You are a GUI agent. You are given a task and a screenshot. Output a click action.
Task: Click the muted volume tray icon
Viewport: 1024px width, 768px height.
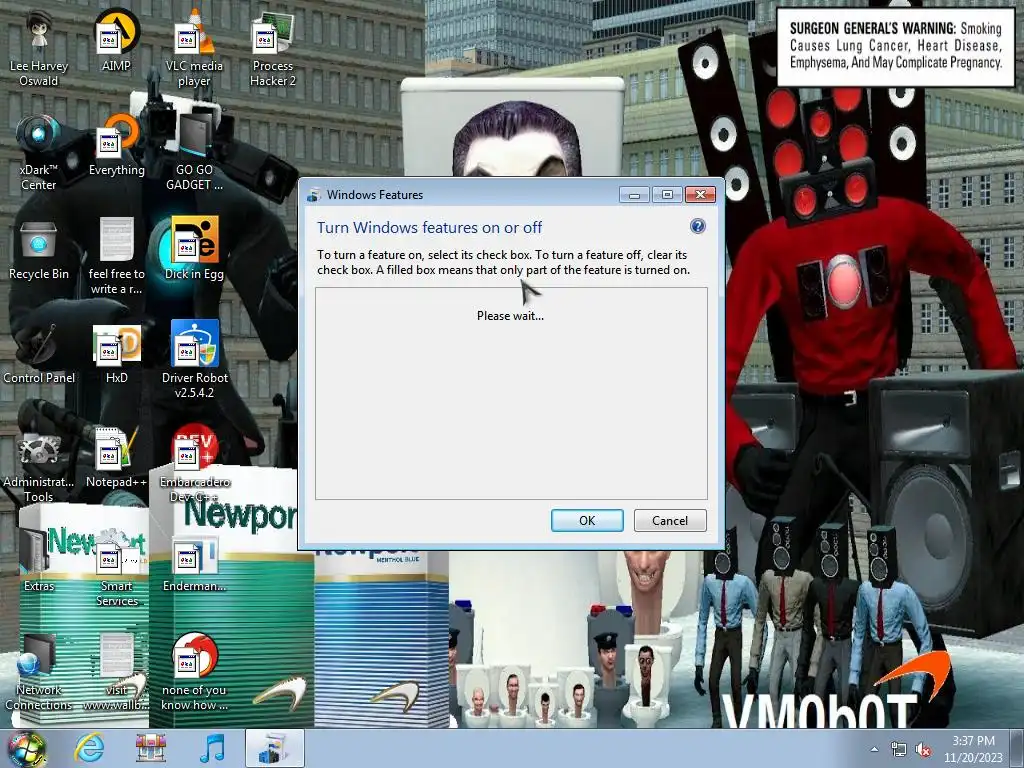pyautogui.click(x=923, y=750)
